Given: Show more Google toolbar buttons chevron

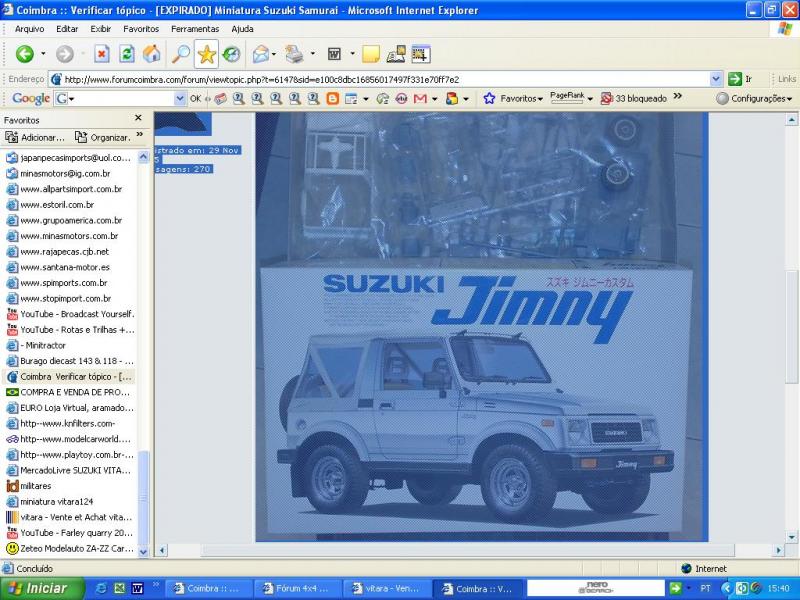Looking at the screenshot, I should [x=678, y=96].
